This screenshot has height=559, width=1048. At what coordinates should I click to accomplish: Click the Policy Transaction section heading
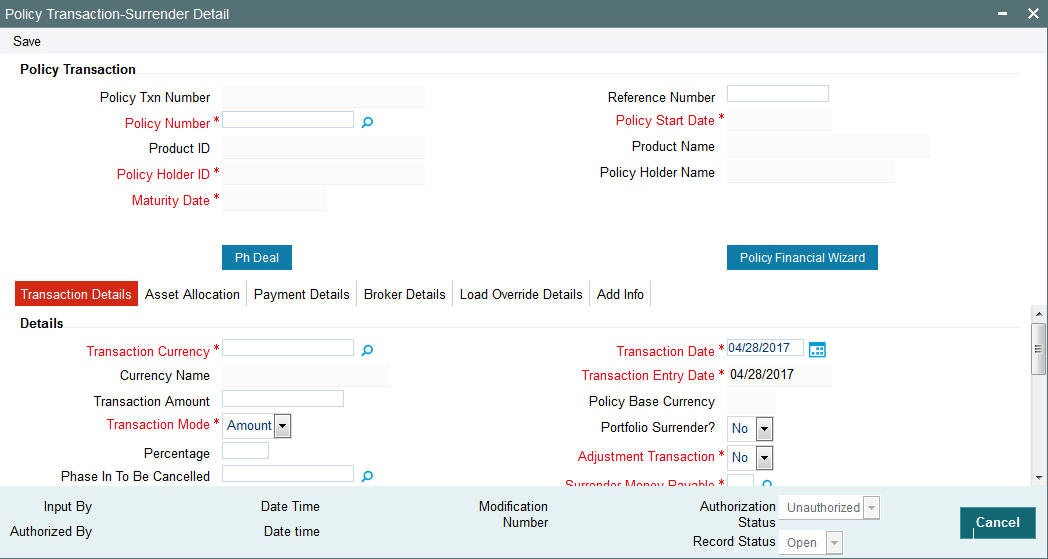[x=78, y=70]
